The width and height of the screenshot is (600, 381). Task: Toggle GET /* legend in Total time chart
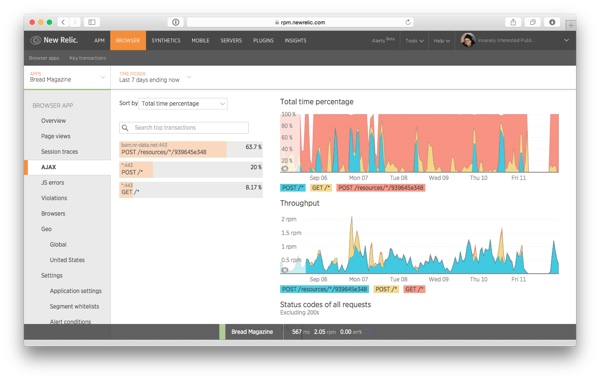(321, 188)
